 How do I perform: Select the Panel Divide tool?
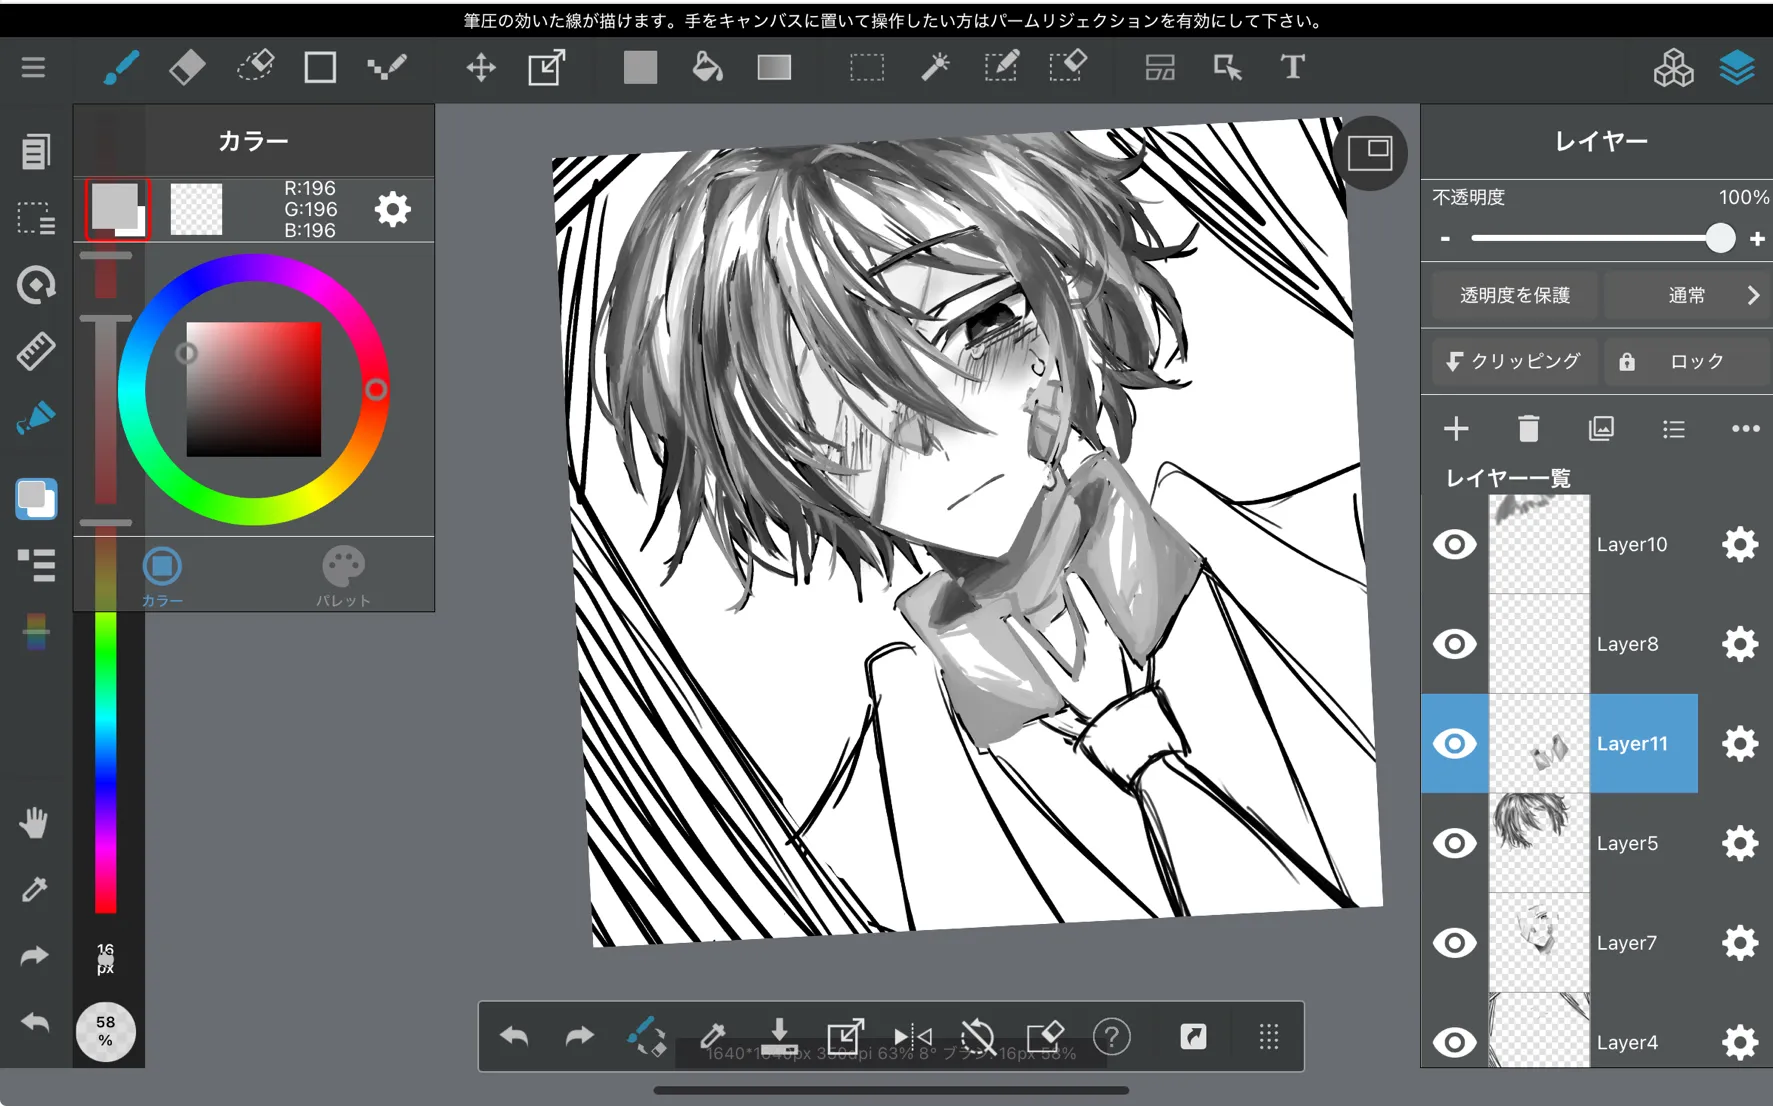1160,68
